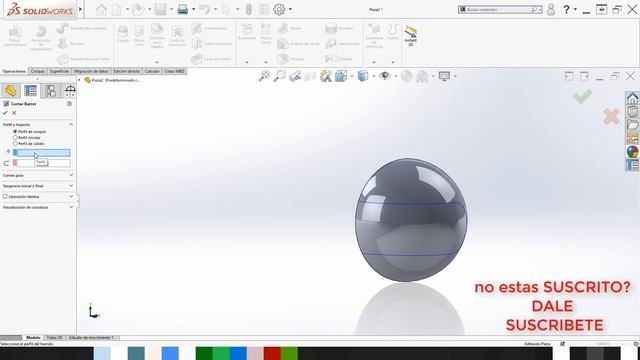Expand Tangencia inicial y final section
640x360 pixels.
point(71,186)
